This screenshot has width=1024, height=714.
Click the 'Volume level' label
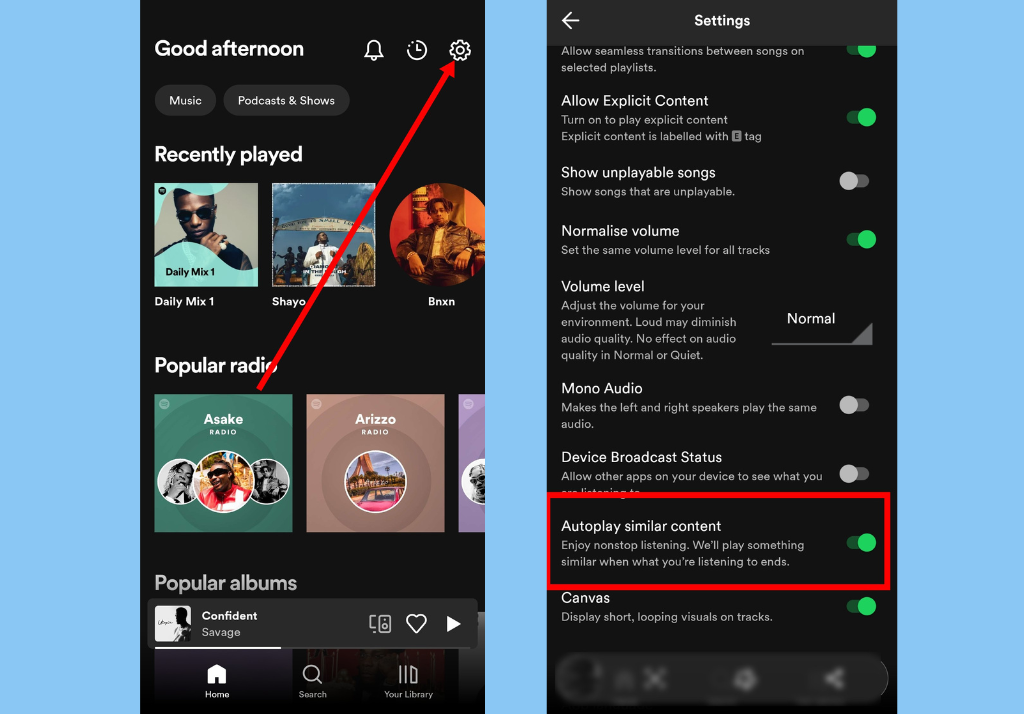click(602, 286)
